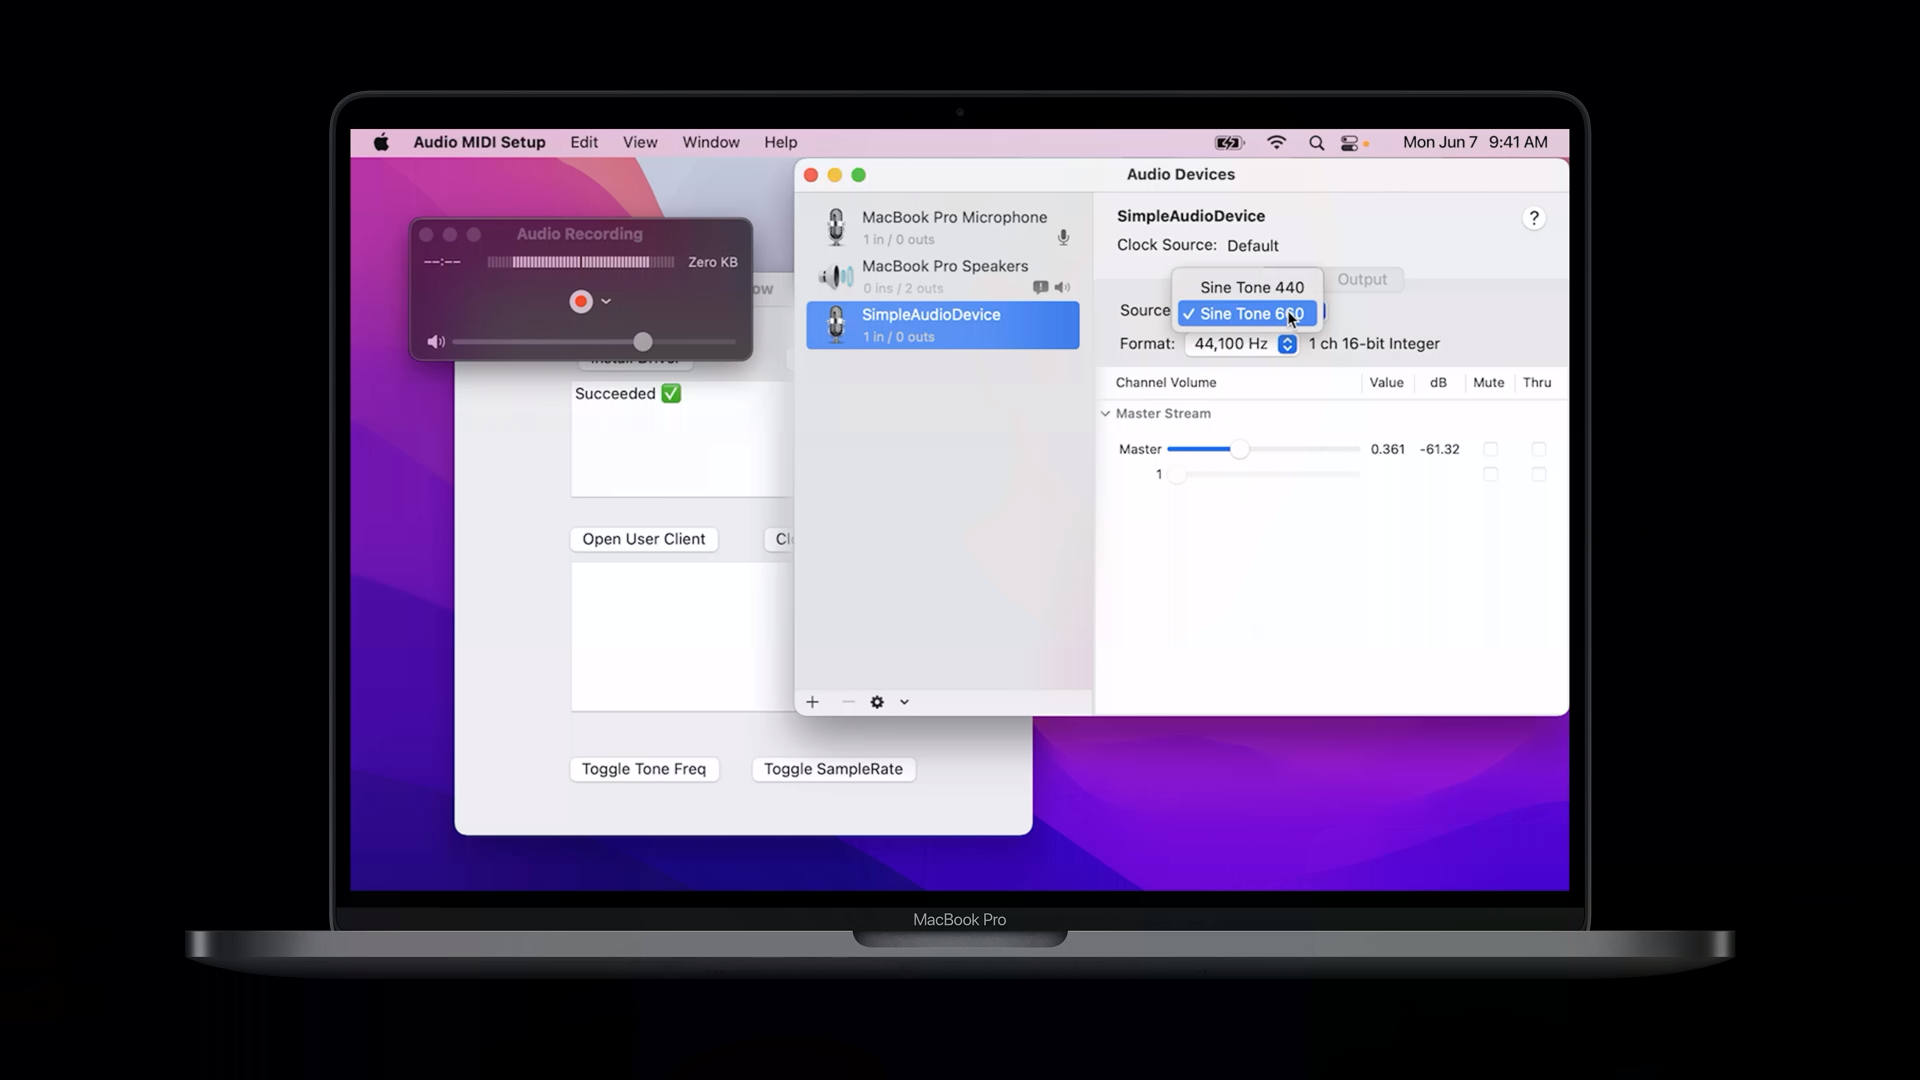
Task: Start recording with the red record button
Action: (x=580, y=301)
